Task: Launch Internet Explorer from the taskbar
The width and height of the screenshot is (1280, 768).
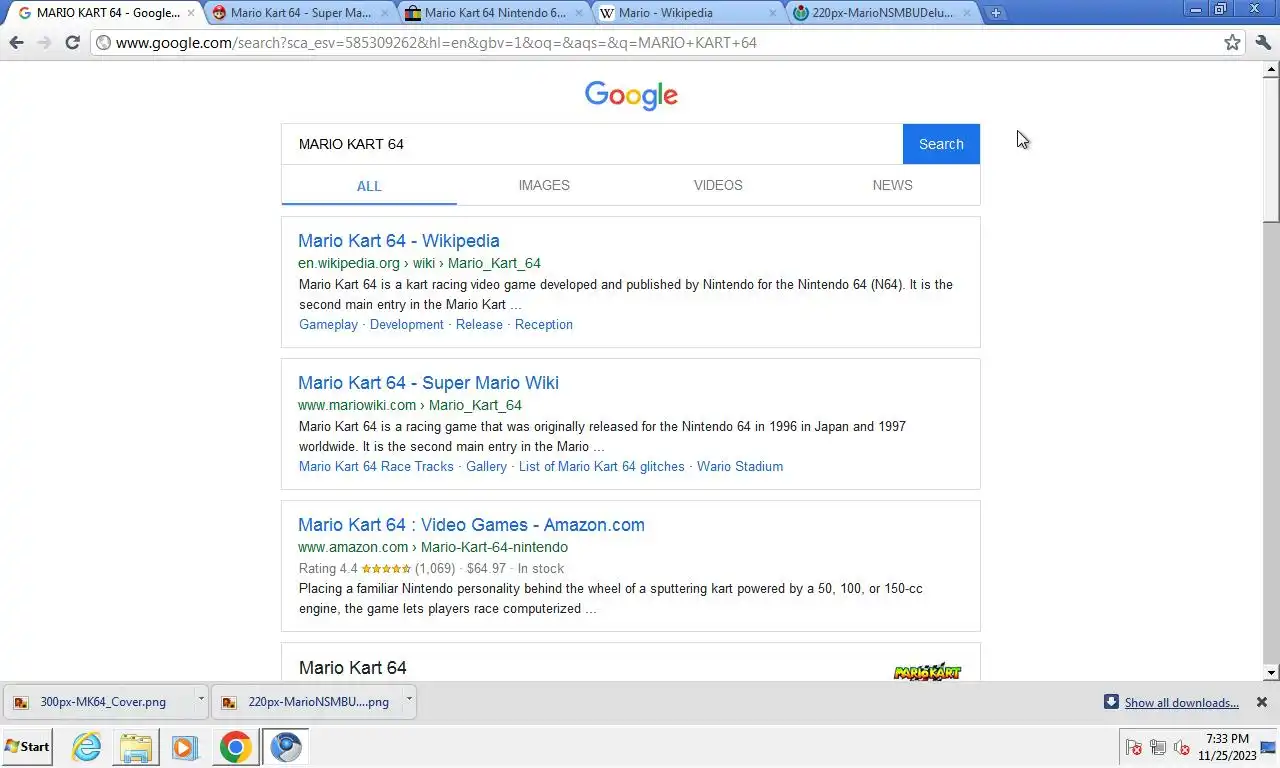Action: [87, 747]
